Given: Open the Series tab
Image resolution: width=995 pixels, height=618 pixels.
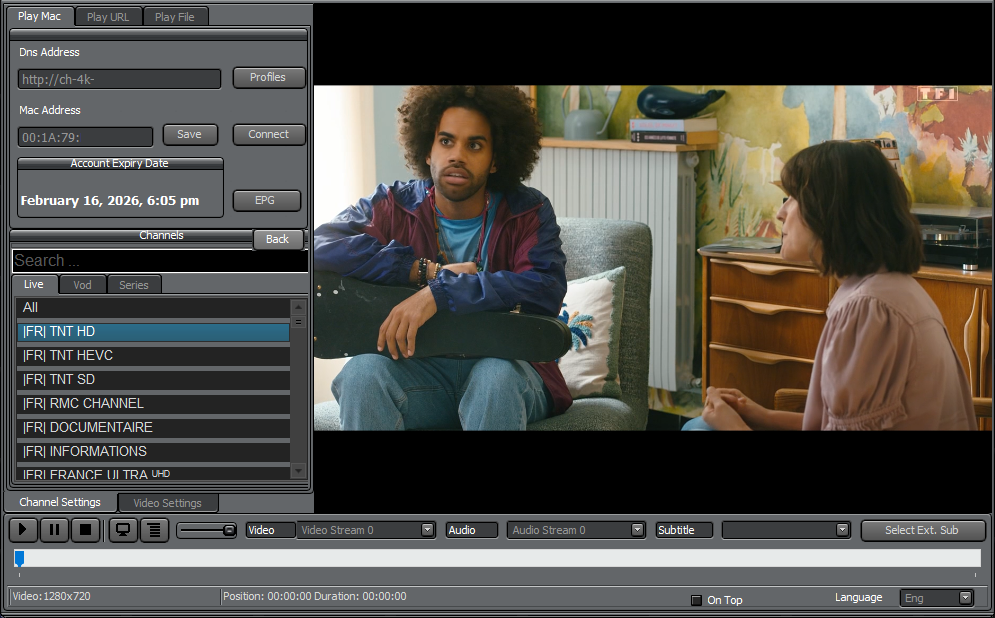Looking at the screenshot, I should click(134, 285).
